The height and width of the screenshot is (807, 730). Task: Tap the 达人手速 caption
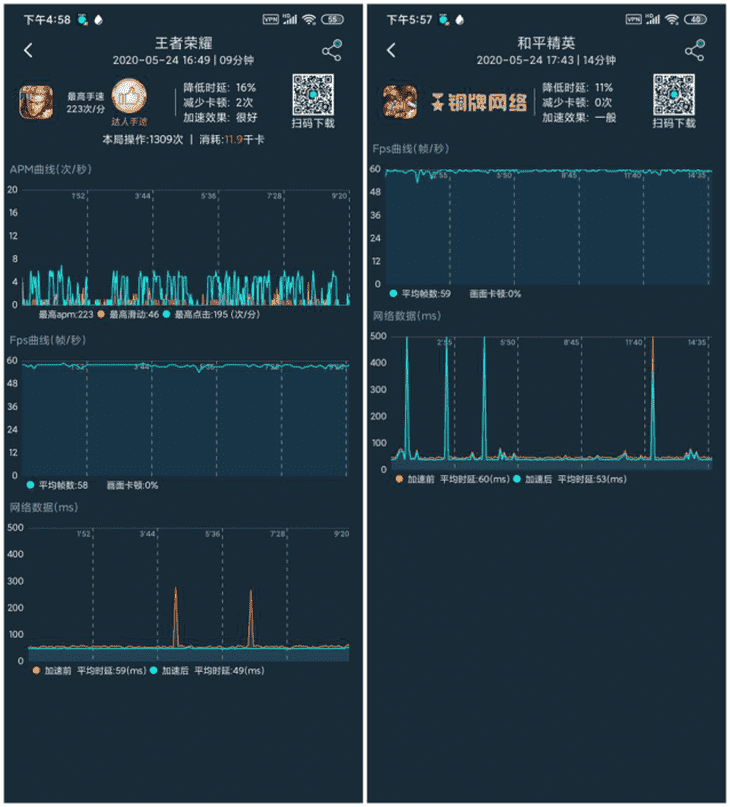[x=129, y=121]
